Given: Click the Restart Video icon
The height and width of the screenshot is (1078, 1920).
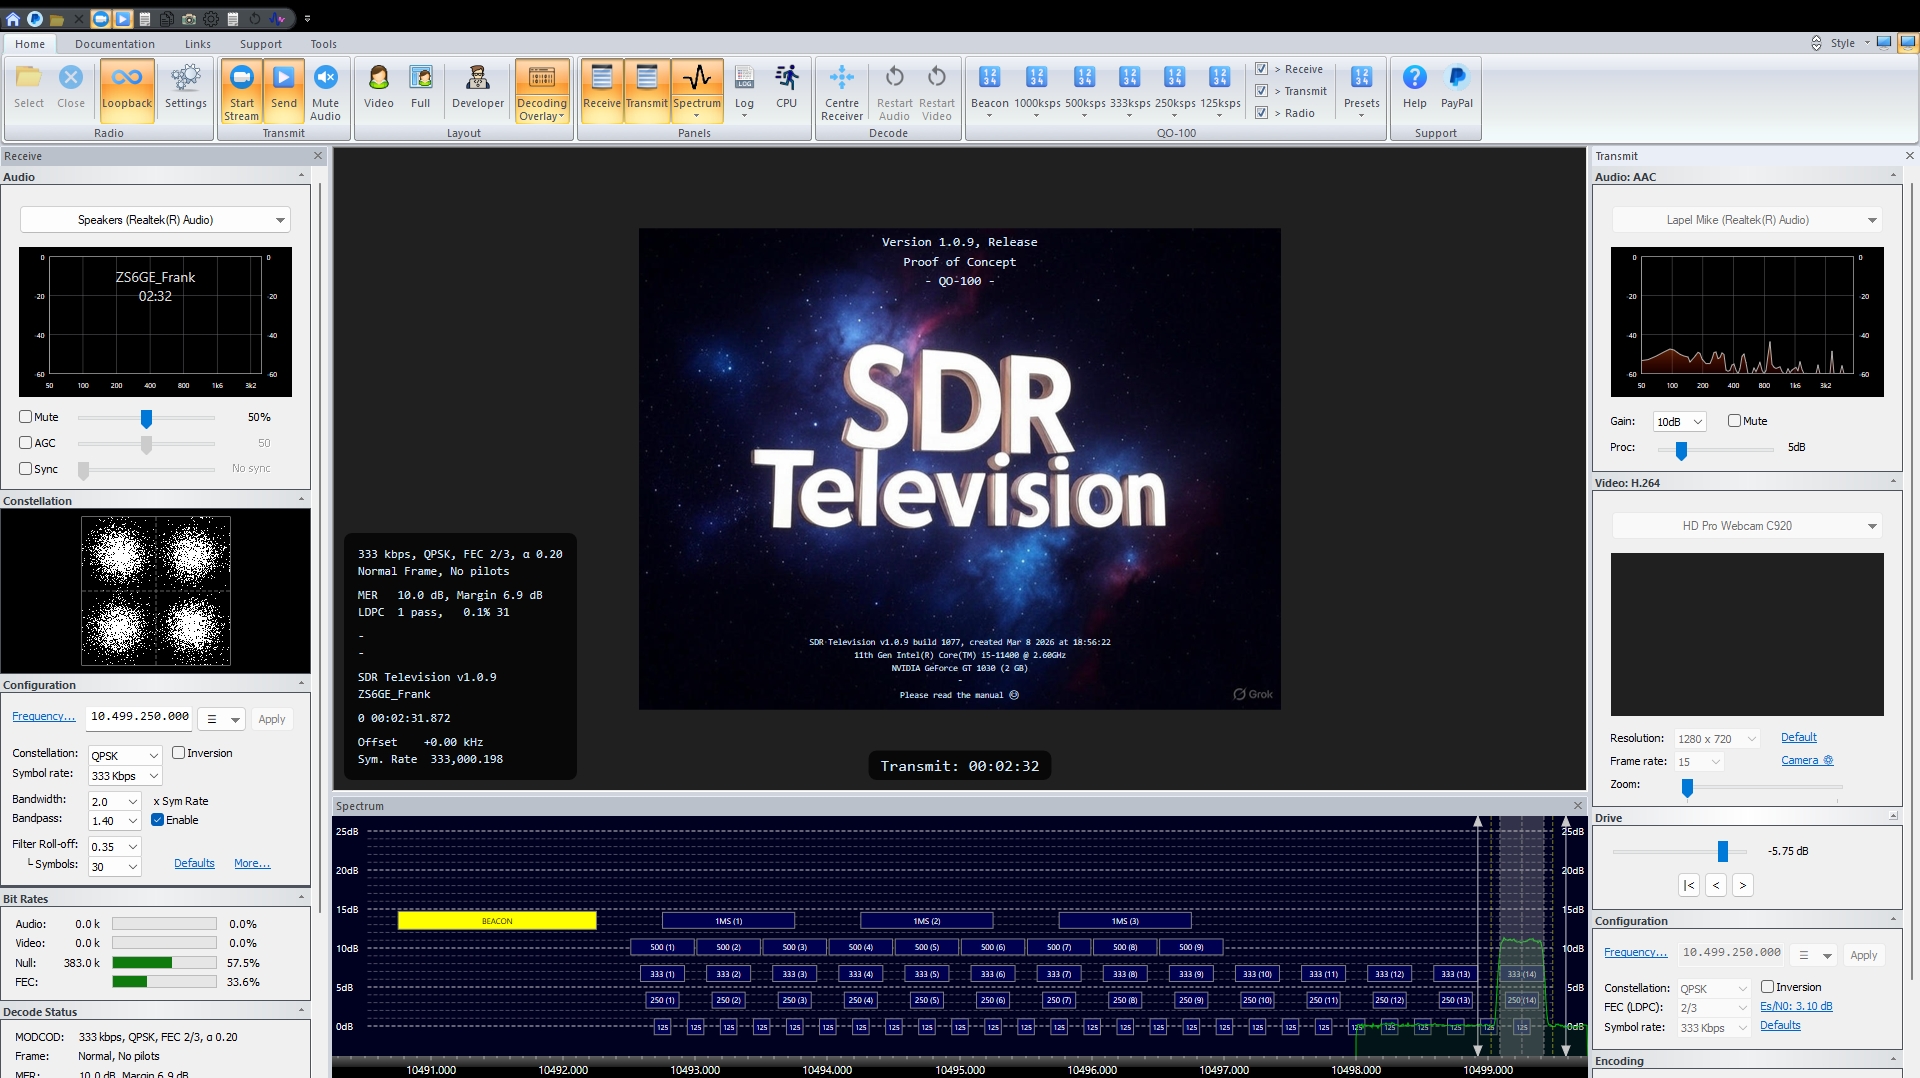Looking at the screenshot, I should point(936,90).
